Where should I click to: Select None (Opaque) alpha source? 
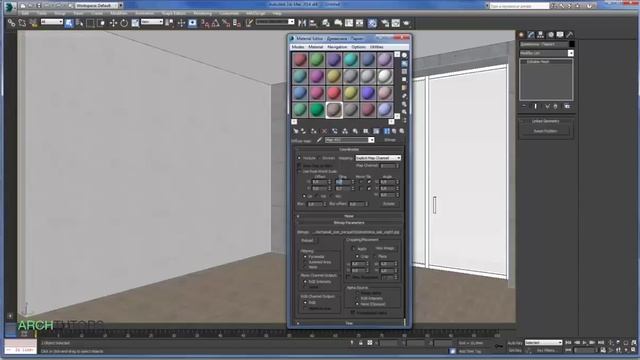pos(357,304)
